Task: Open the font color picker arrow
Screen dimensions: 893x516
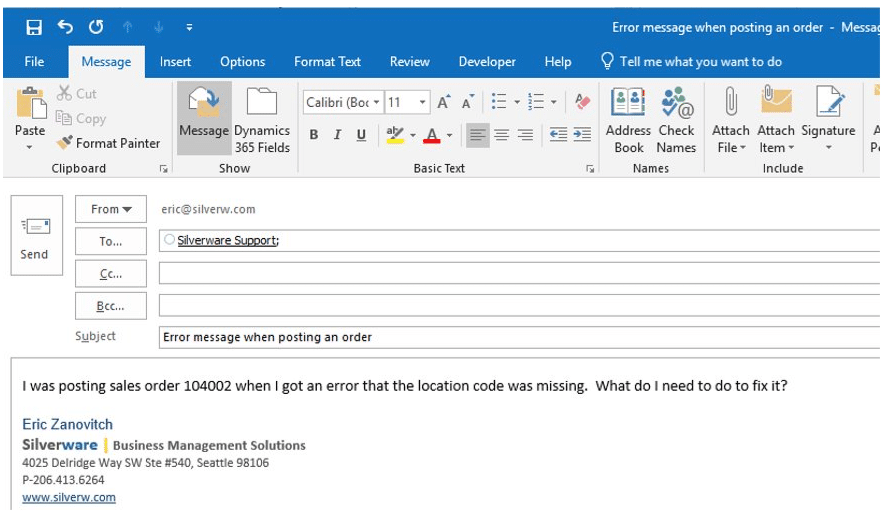Action: 450,135
